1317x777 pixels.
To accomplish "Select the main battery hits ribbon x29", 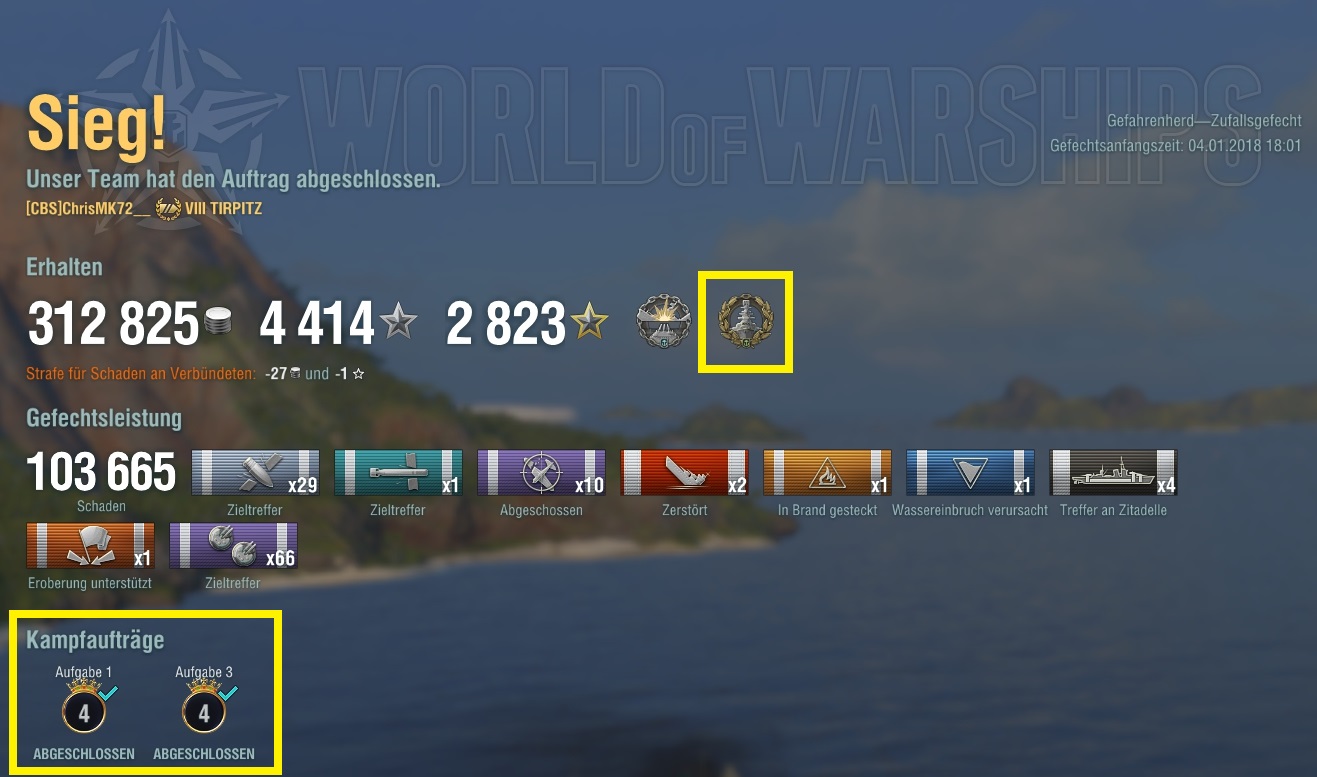I will (255, 473).
